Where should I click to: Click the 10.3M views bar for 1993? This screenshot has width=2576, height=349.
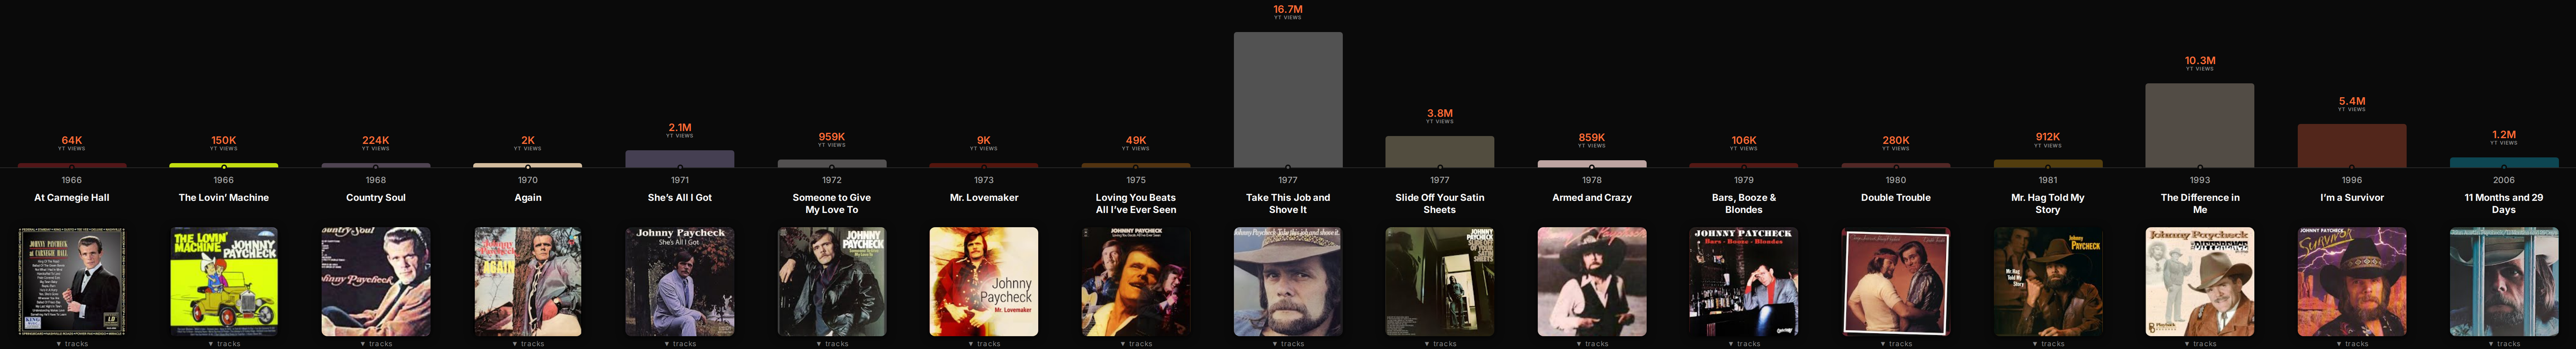click(x=2200, y=125)
